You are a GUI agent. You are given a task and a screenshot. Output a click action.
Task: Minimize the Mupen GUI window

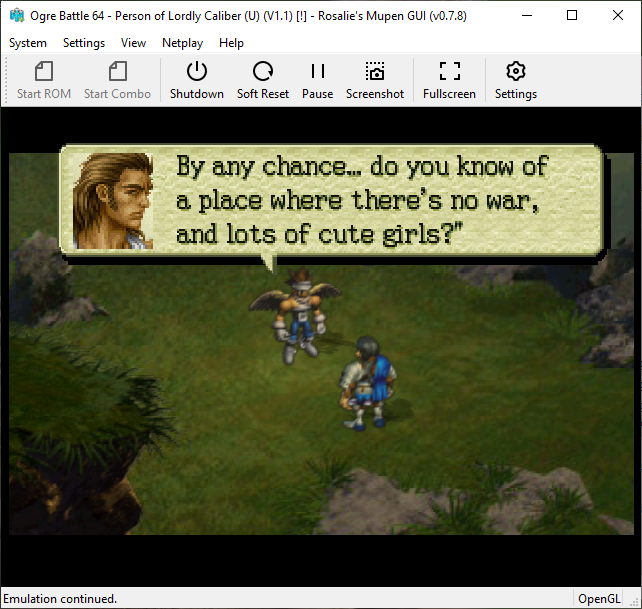pos(527,16)
